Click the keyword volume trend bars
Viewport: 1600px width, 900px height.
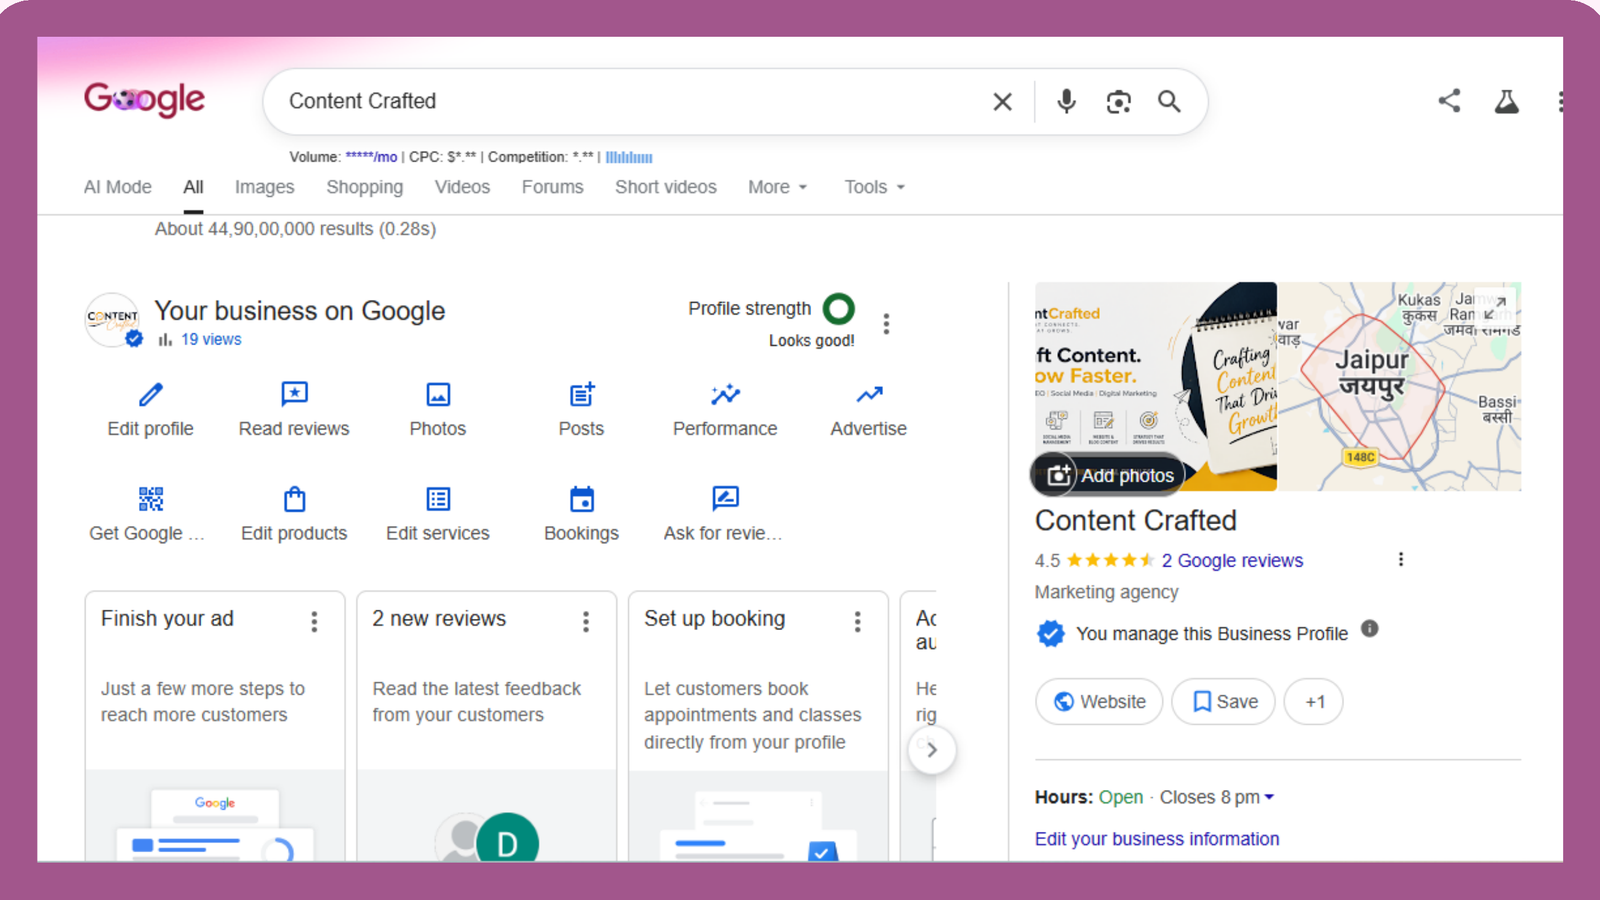(629, 157)
